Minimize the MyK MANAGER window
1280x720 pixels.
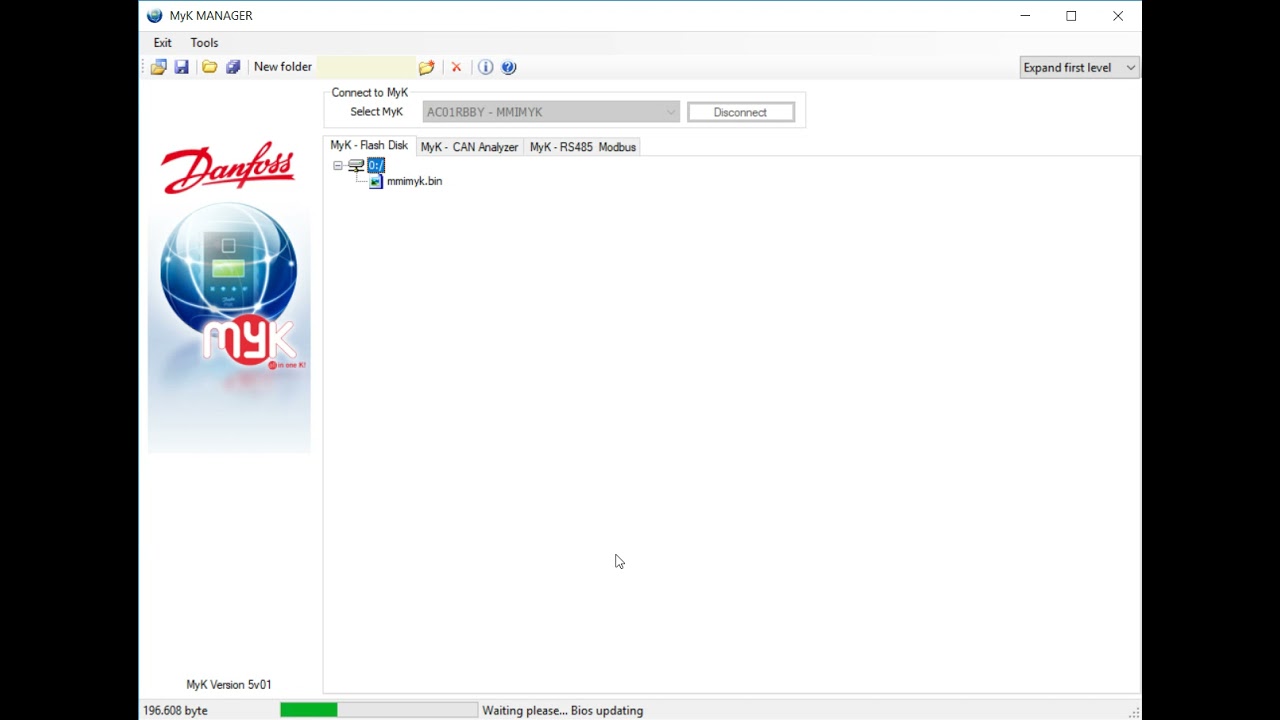pyautogui.click(x=1025, y=16)
